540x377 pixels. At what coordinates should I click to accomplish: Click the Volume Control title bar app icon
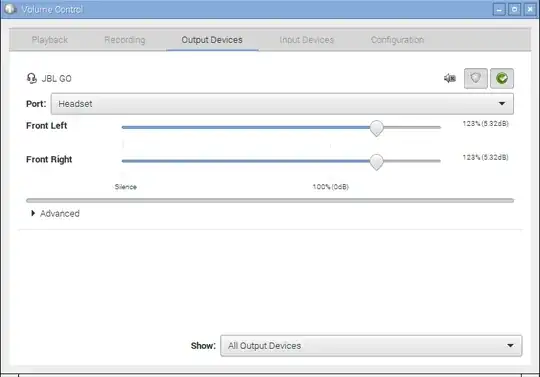click(10, 9)
